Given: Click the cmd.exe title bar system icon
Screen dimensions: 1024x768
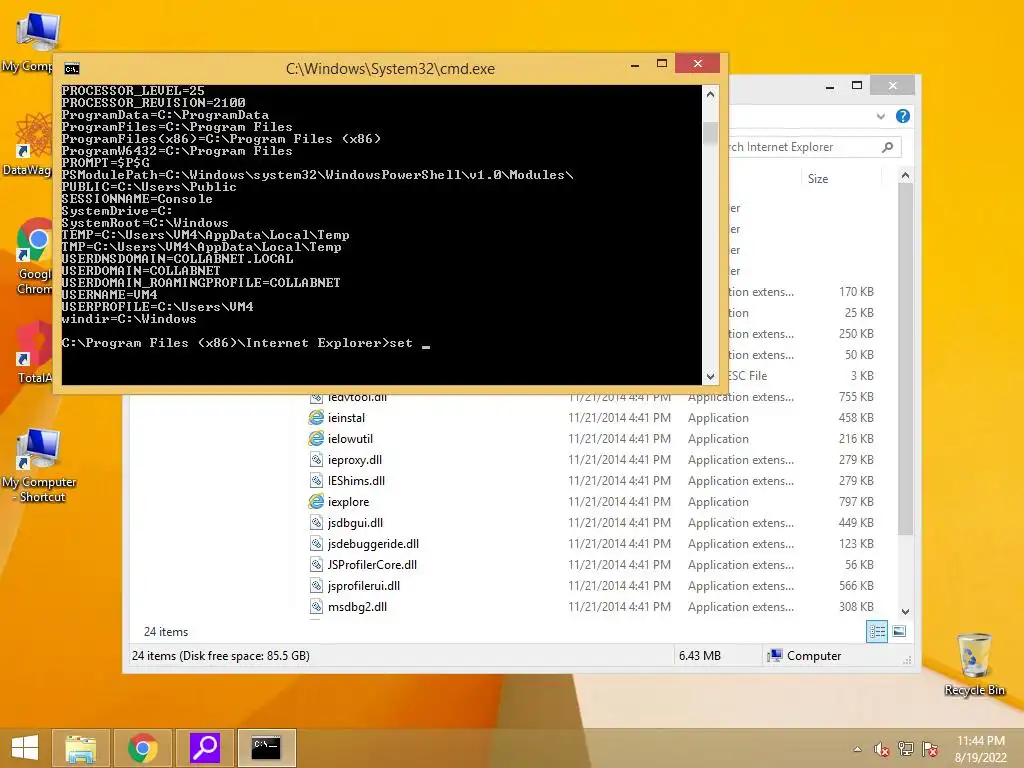Looking at the screenshot, I should pos(72,69).
